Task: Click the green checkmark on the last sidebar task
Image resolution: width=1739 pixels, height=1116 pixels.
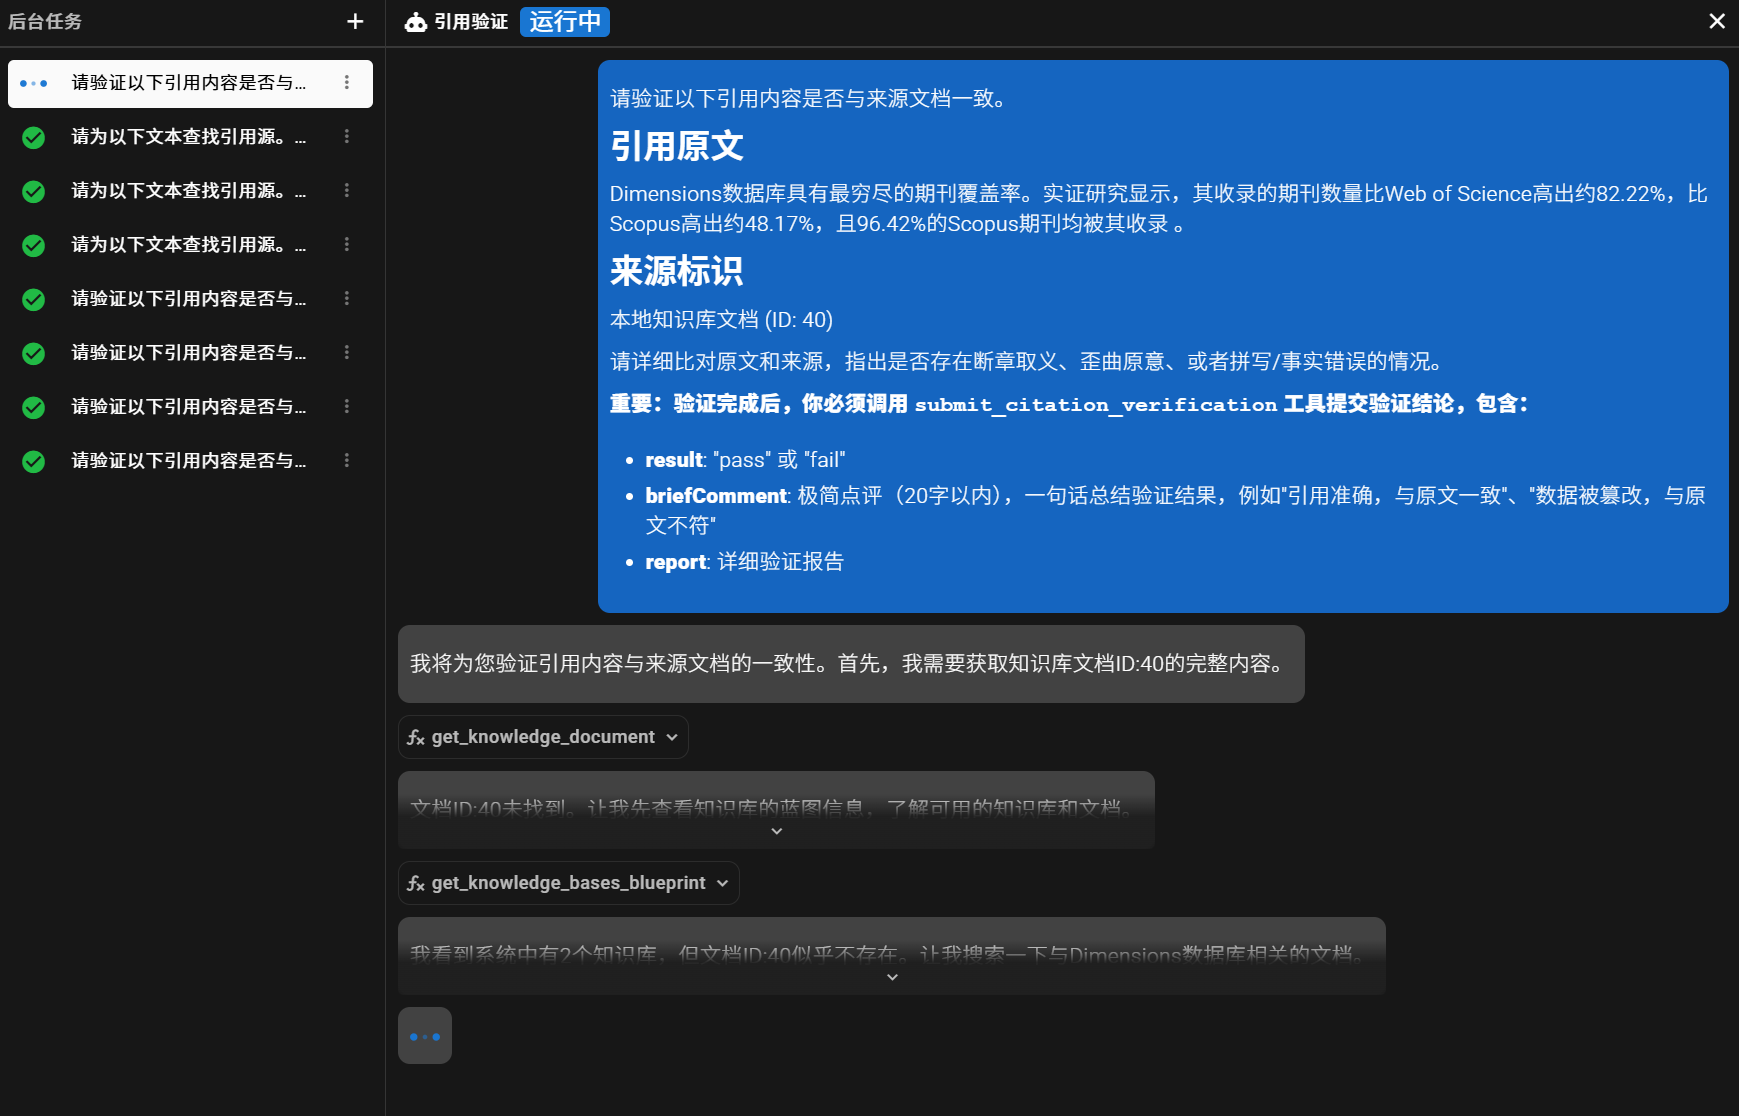Action: coord(32,460)
